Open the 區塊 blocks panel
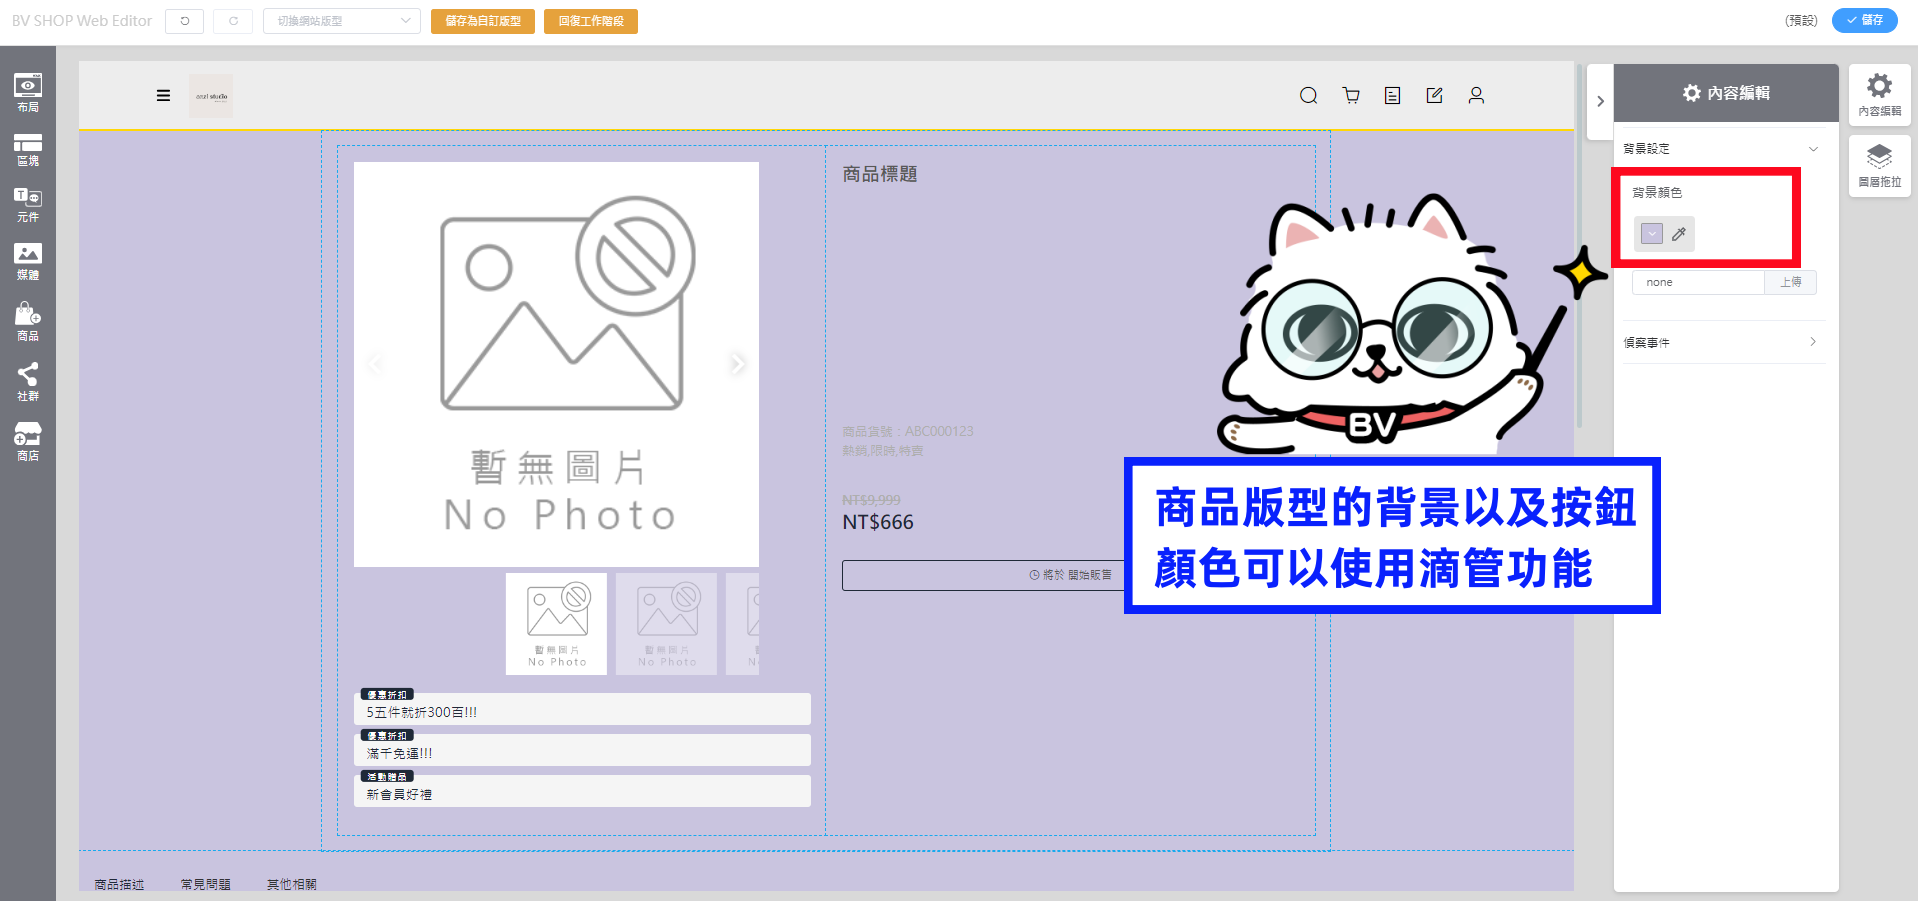Image resolution: width=1918 pixels, height=901 pixels. 28,150
